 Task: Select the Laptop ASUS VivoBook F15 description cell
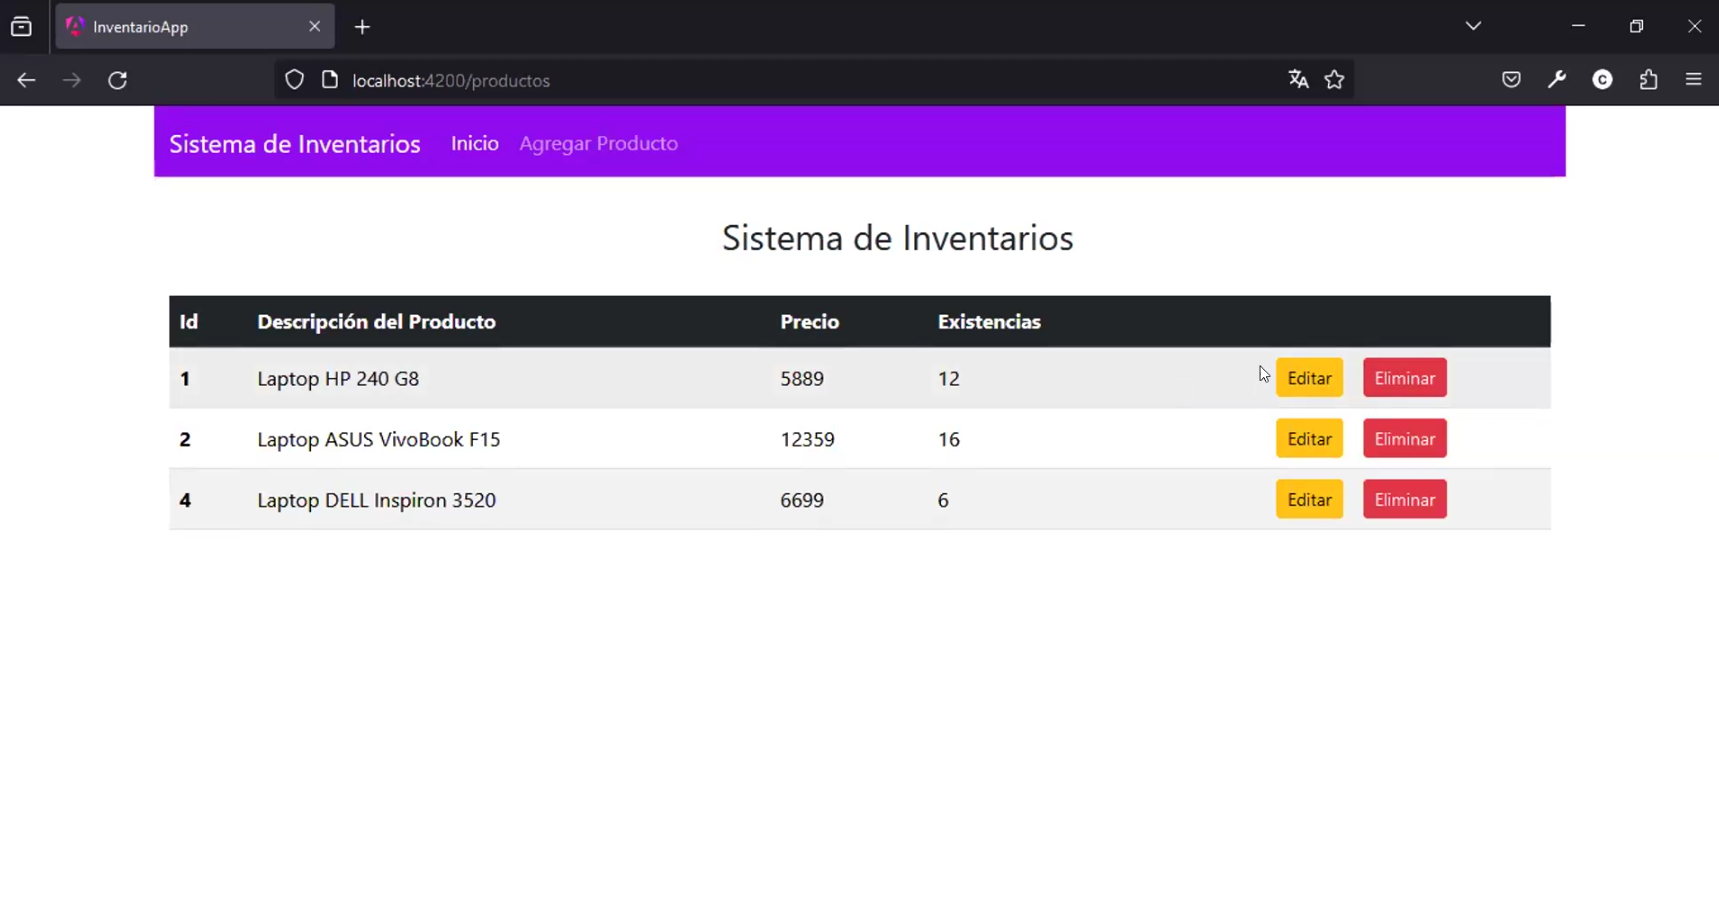tap(379, 440)
